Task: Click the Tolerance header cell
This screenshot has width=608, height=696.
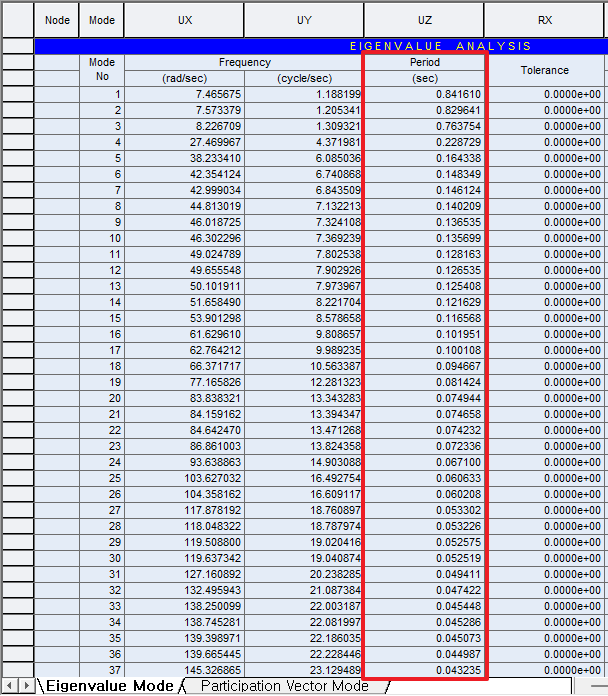Action: click(545, 70)
